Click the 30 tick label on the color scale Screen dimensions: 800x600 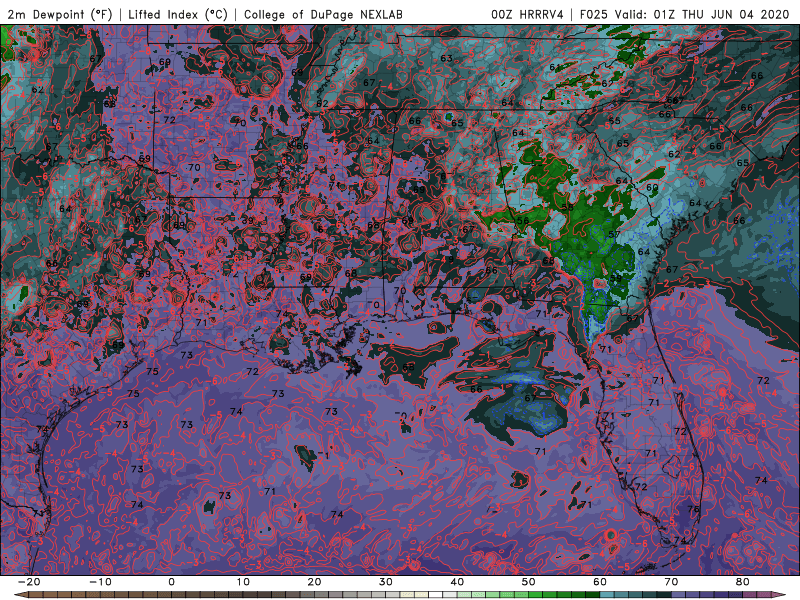point(386,582)
